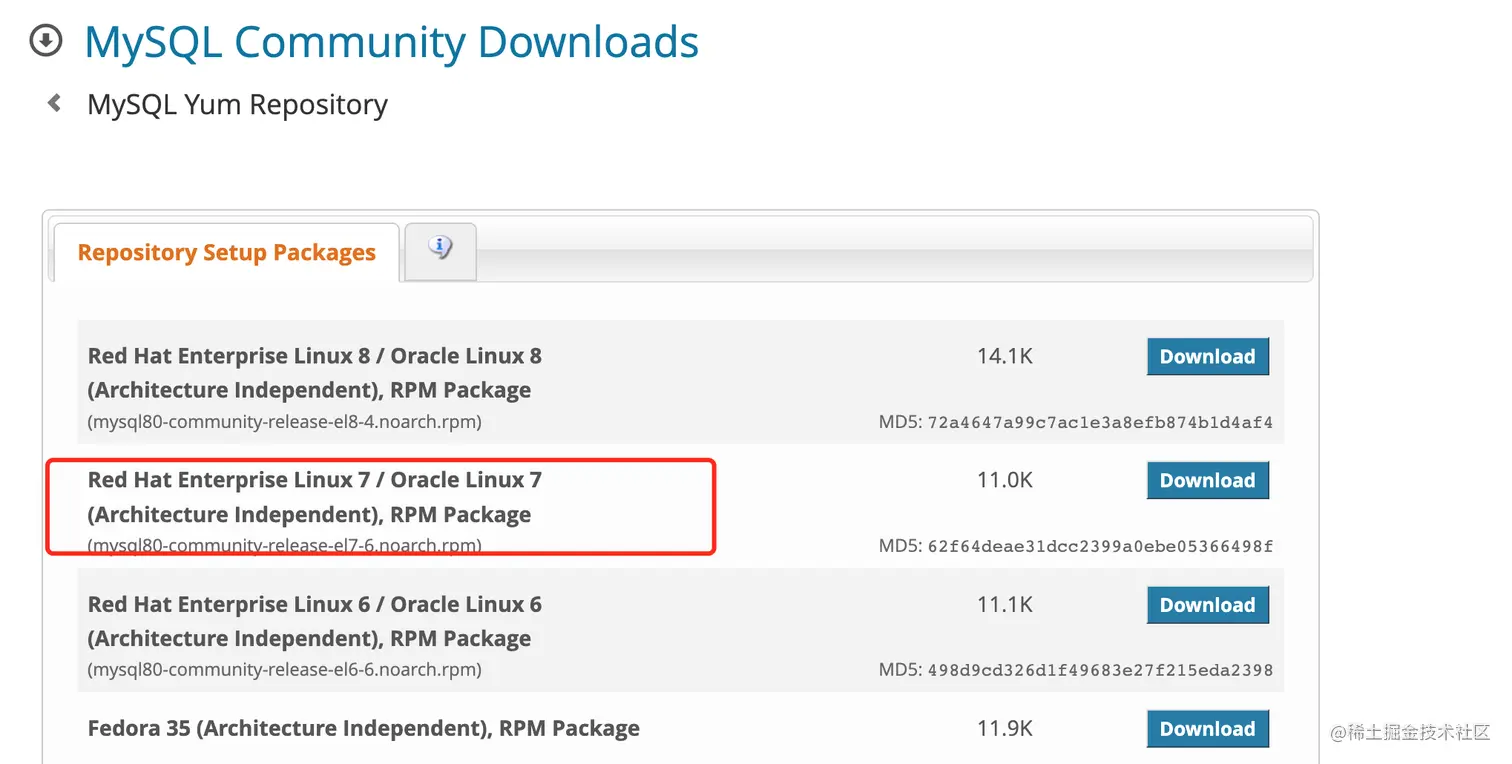Click the 'Red Hat Enterprise Linux 8 / Oracle Linux 8' title
1512x764 pixels.
coord(315,356)
